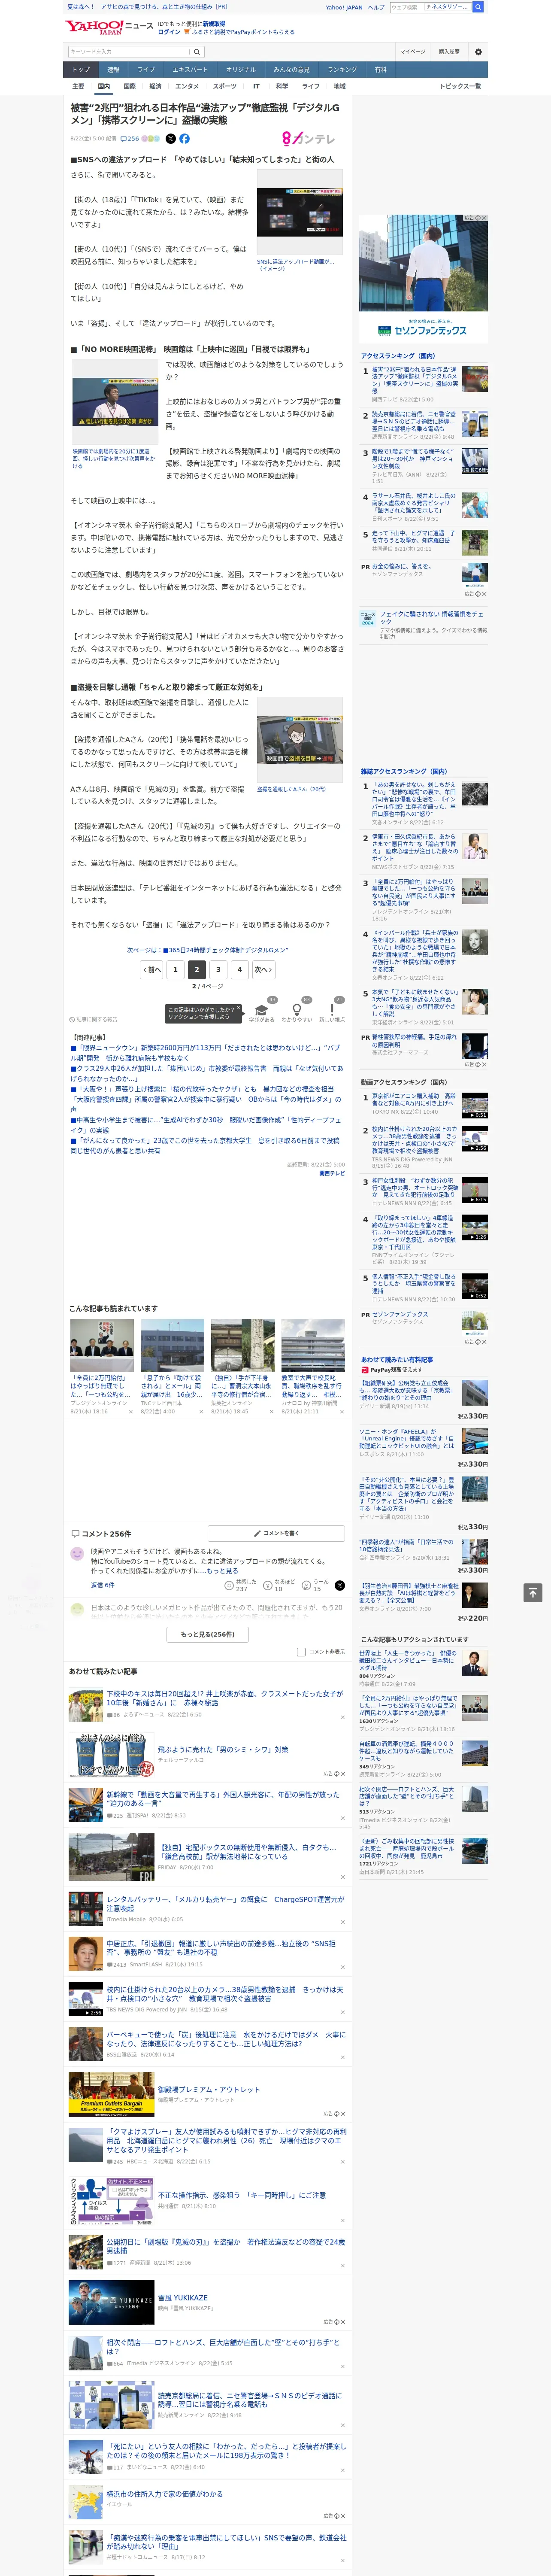Screen dimensions: 551x2576
Task: Select the エキスパート tab
Action: 190,70
